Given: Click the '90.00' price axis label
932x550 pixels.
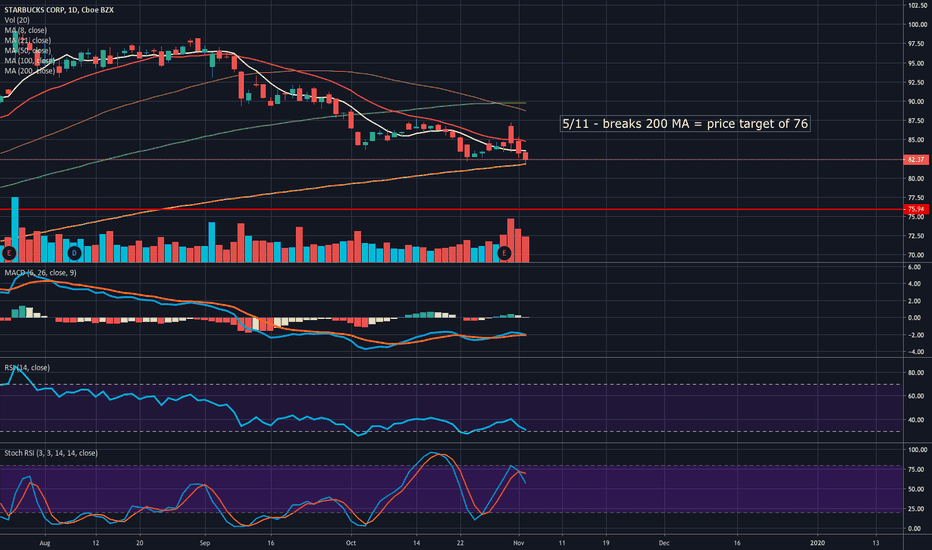Looking at the screenshot, I should (917, 102).
